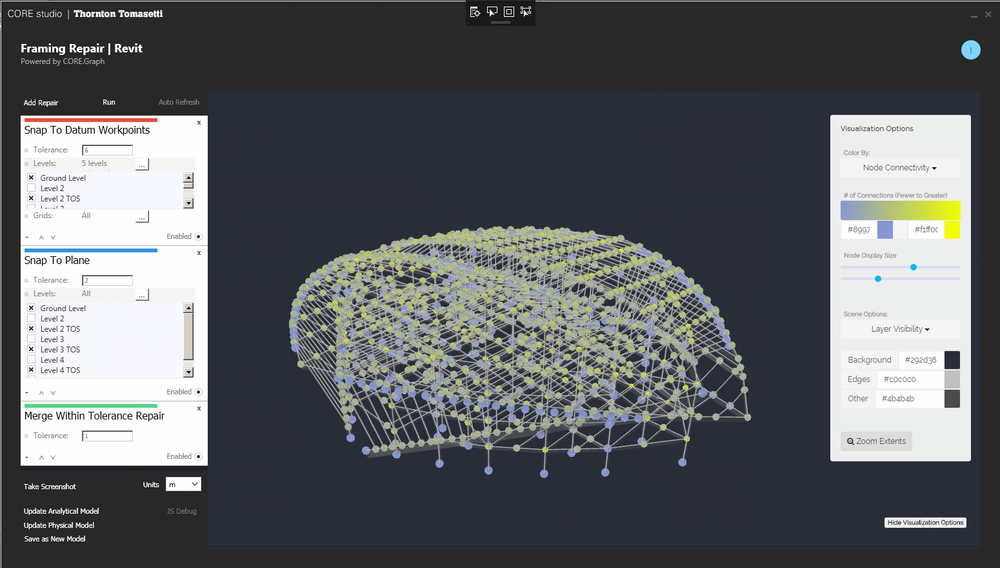Click Tolerance field in Merge Within Tolerance Repair
1000x568 pixels.
(x=107, y=436)
